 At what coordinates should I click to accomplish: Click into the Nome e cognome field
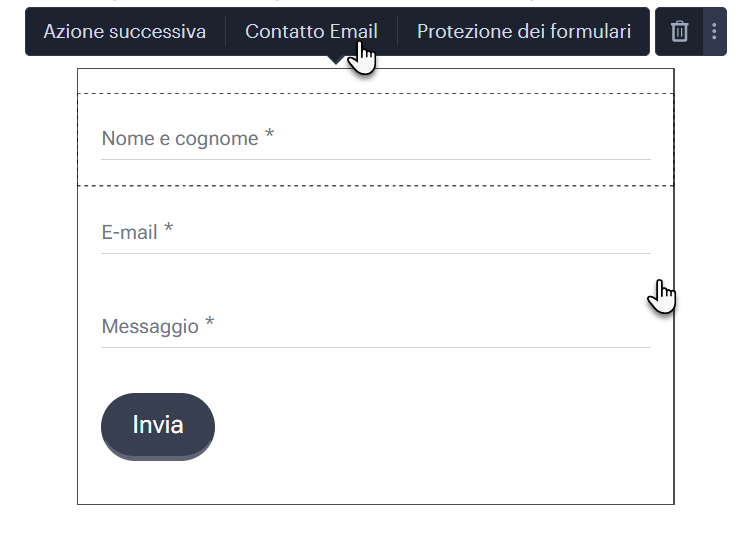tap(376, 139)
